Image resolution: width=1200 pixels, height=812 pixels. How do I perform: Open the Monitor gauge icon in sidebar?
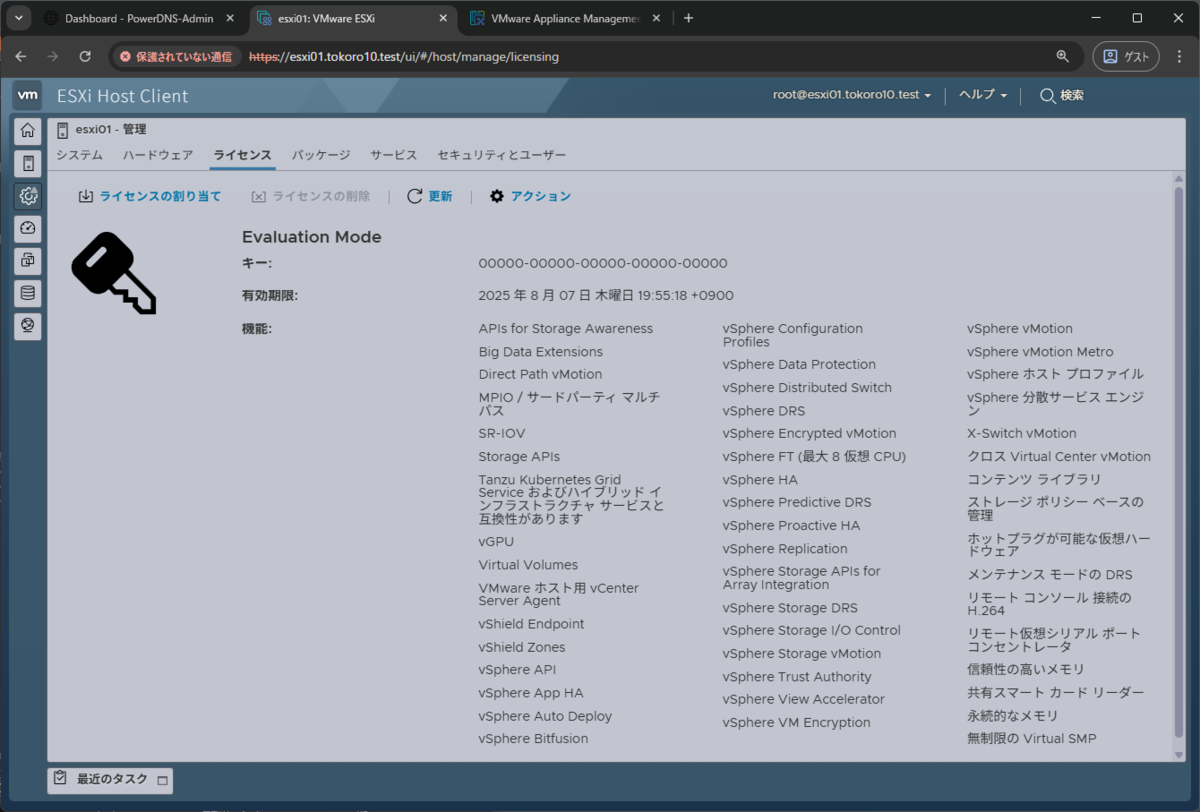click(28, 228)
